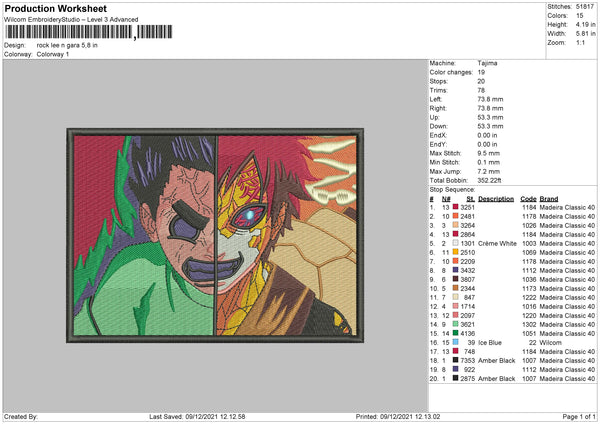This screenshot has height=424, width=600.
Task: Click code 1051 in the stop sequence
Action: (x=529, y=333)
